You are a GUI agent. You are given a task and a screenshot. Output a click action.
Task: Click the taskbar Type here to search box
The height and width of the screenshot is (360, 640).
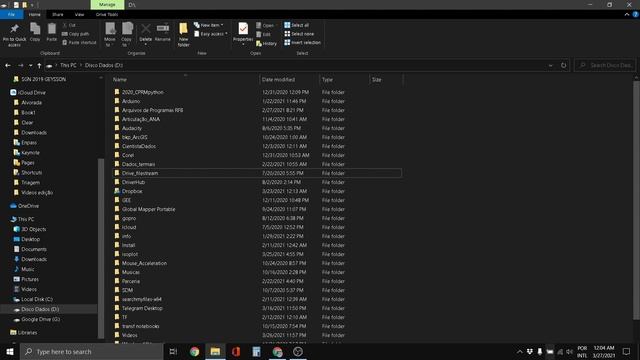click(92, 351)
